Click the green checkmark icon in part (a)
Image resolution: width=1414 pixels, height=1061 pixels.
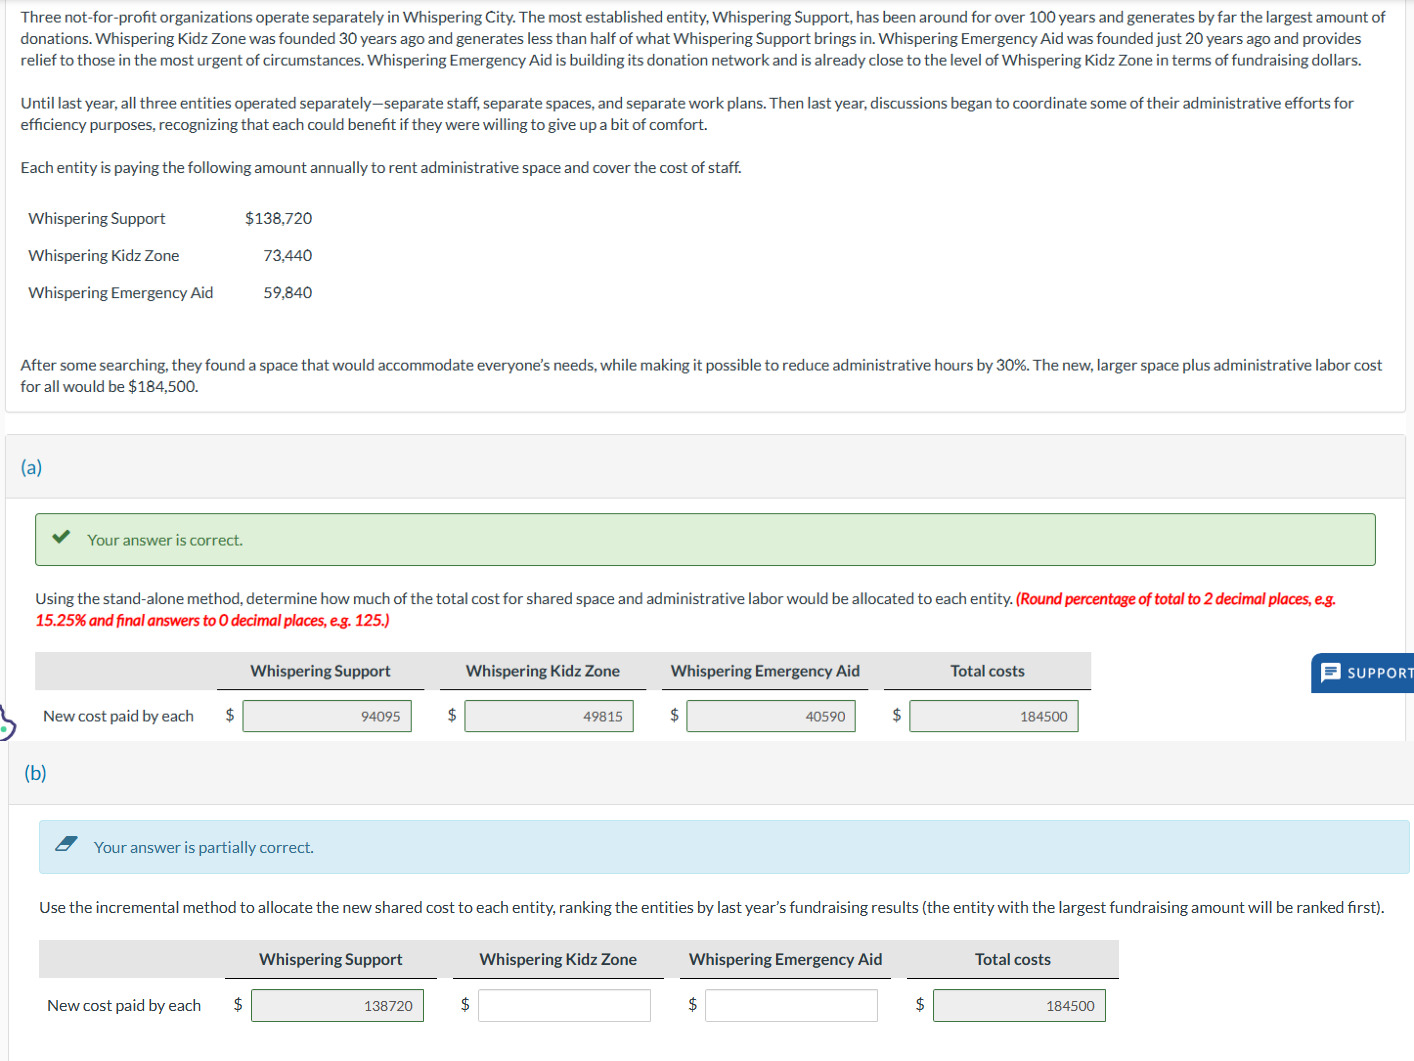[61, 537]
